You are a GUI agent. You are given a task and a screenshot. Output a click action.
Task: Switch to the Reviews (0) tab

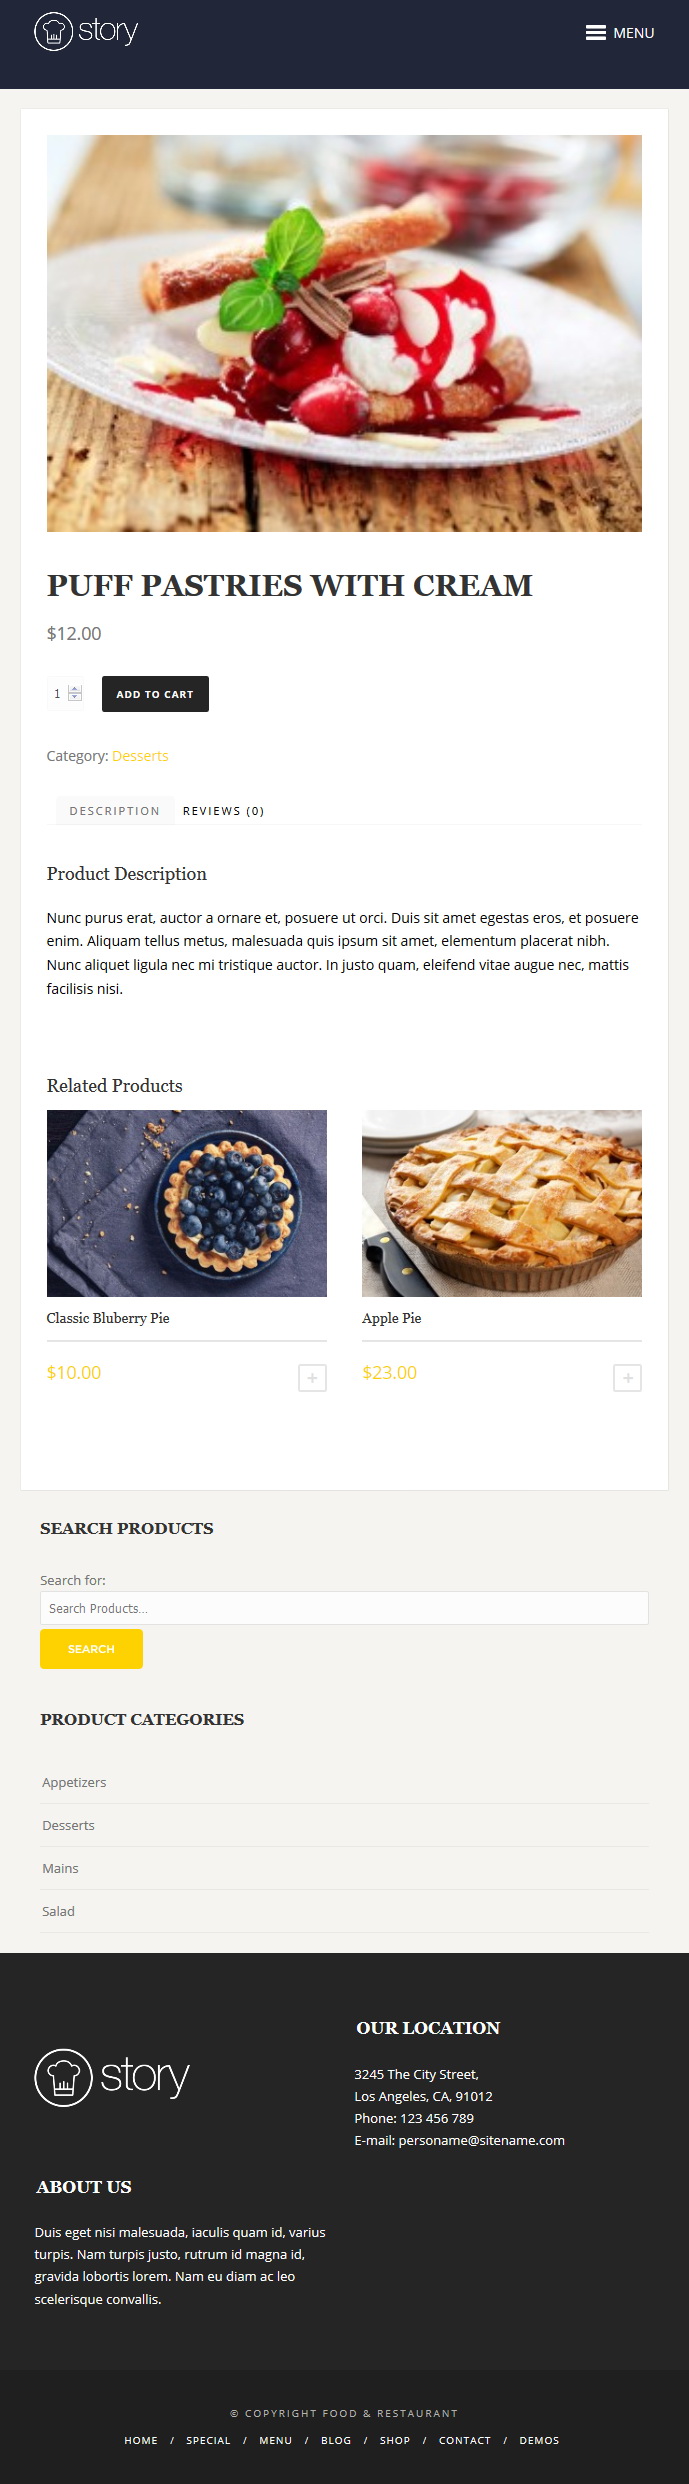(x=223, y=811)
